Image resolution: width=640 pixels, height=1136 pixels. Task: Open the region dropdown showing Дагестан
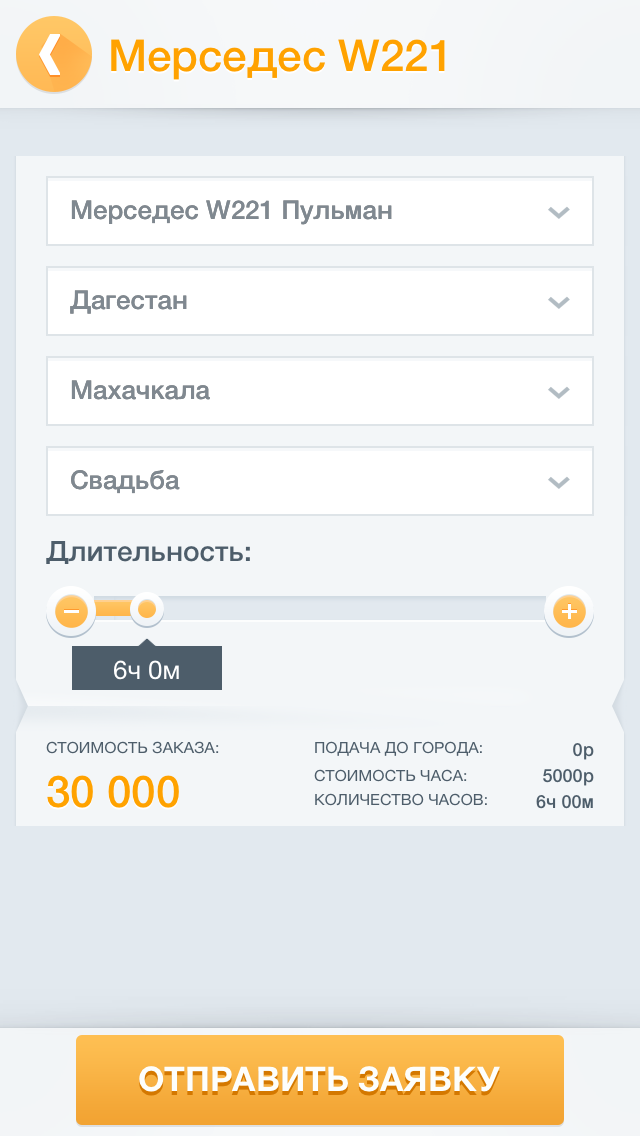[x=320, y=301]
